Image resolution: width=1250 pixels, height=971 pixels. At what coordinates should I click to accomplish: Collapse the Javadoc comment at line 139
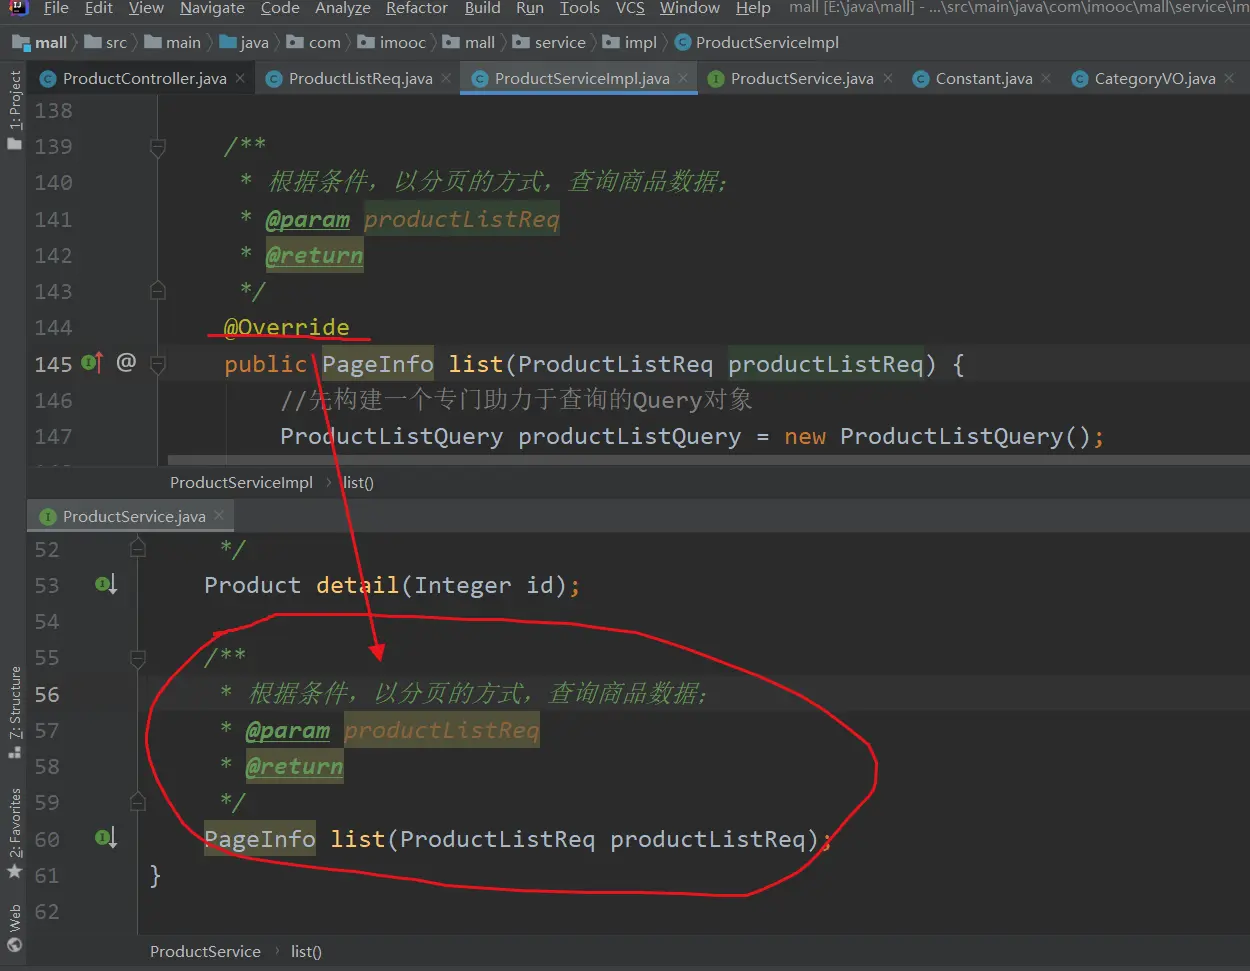pos(158,147)
